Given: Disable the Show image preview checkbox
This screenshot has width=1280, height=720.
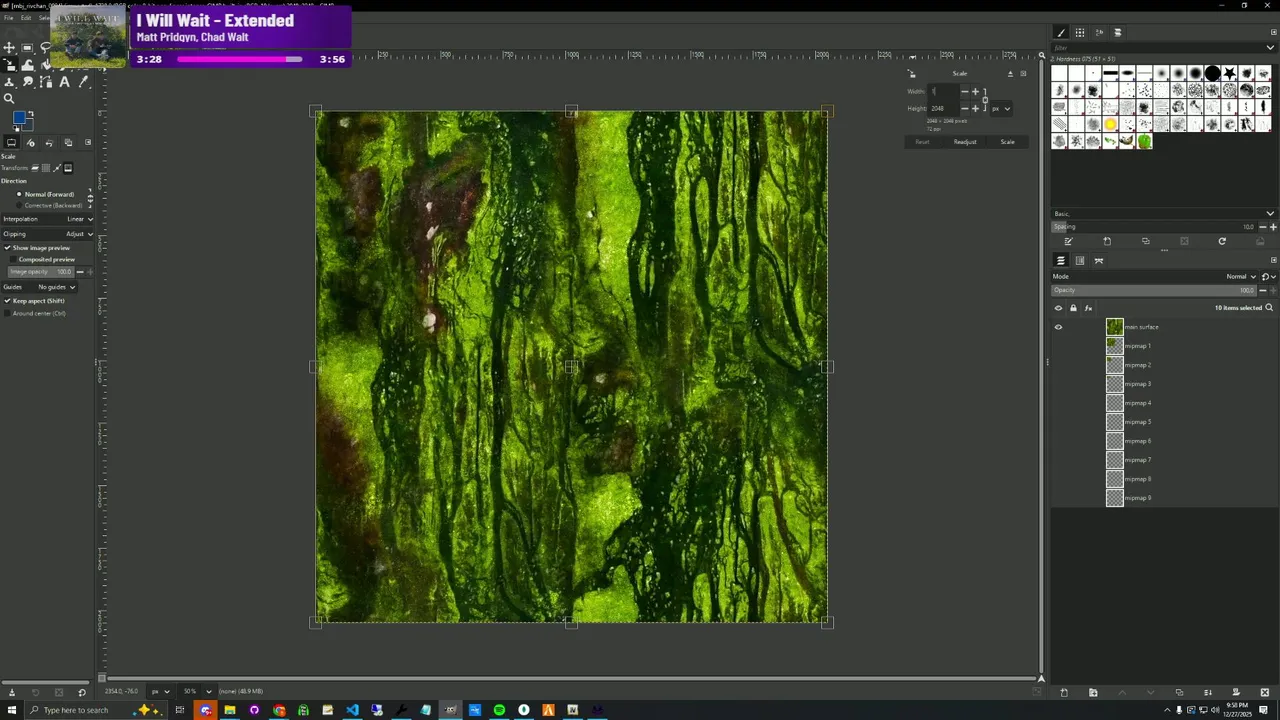Looking at the screenshot, I should click(x=7, y=248).
